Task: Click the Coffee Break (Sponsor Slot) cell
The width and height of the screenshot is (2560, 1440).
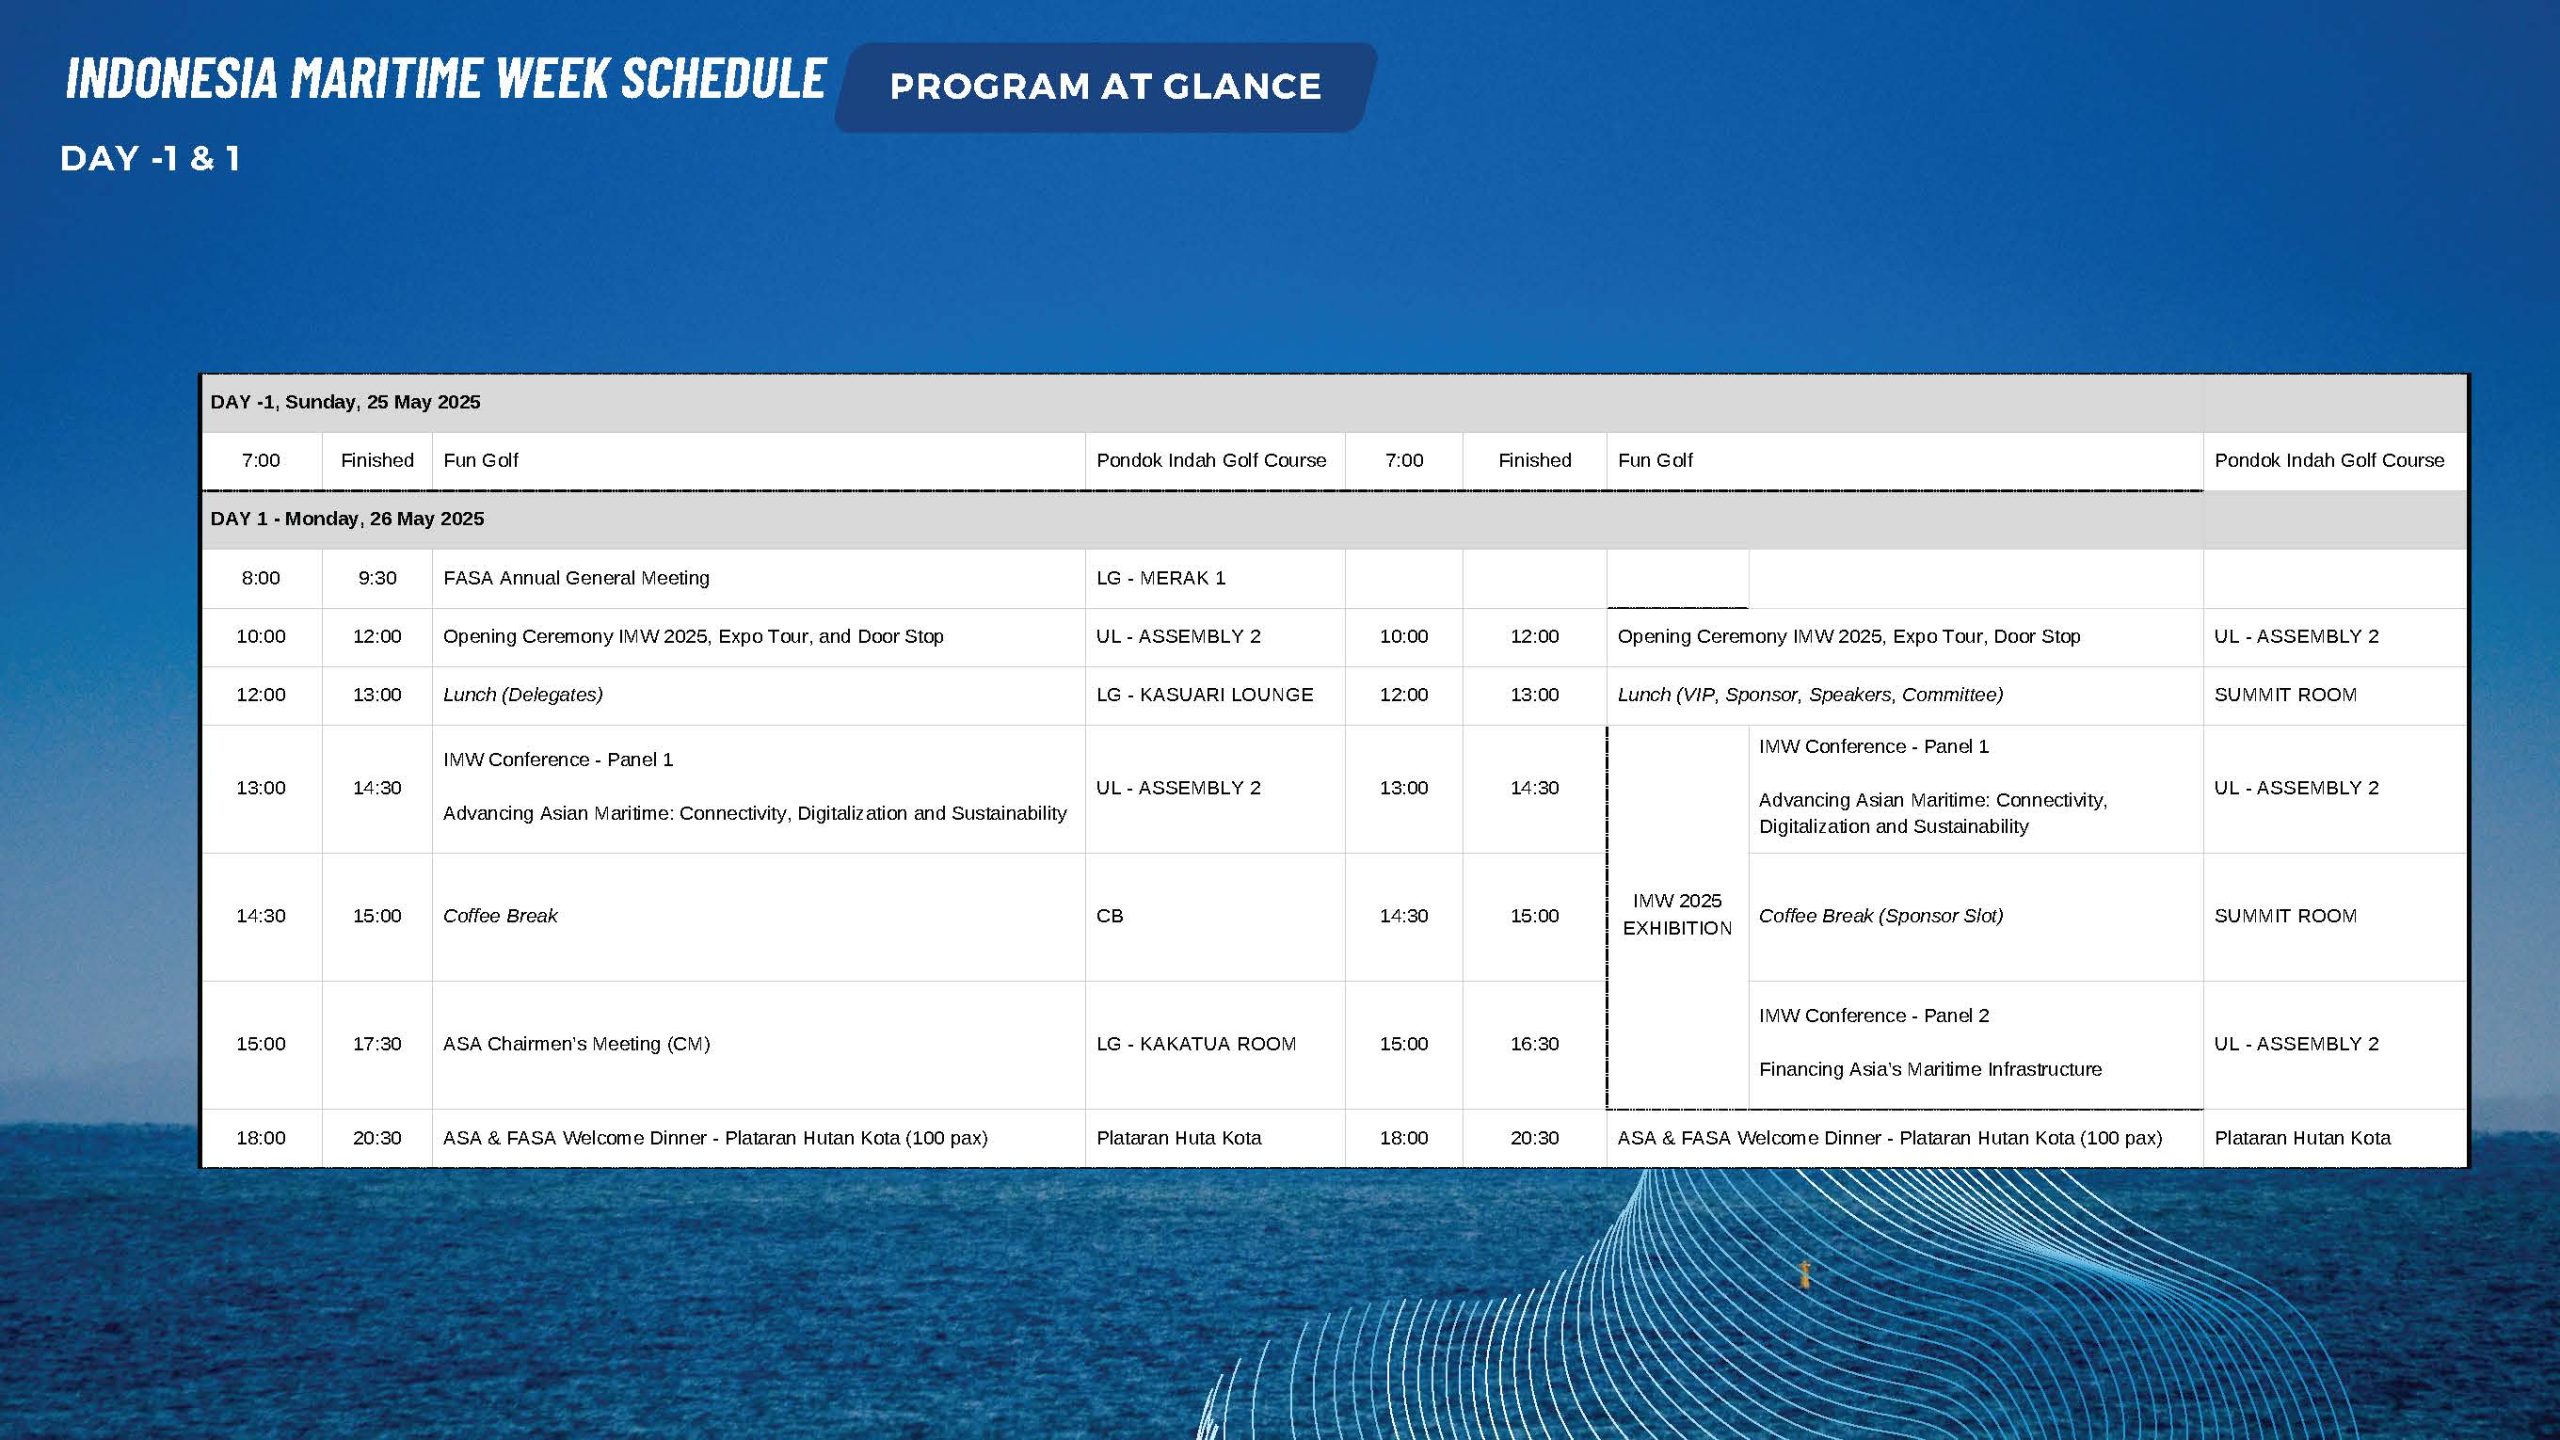Action: coord(1975,916)
